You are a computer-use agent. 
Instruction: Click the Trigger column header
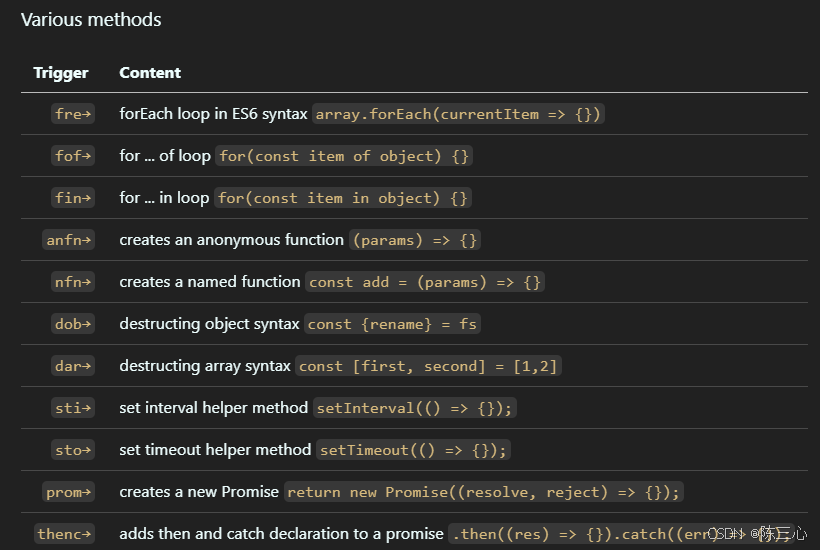(x=61, y=73)
